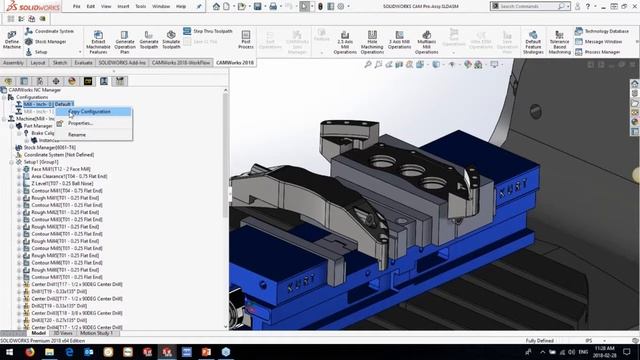The width and height of the screenshot is (640, 360).
Task: Open the Tools menu
Action: click(x=140, y=7)
